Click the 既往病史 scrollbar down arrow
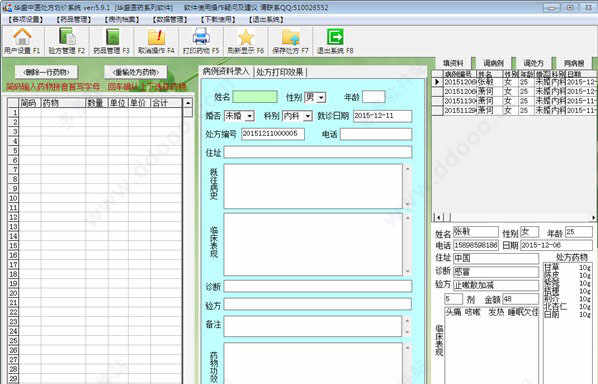 coord(408,204)
